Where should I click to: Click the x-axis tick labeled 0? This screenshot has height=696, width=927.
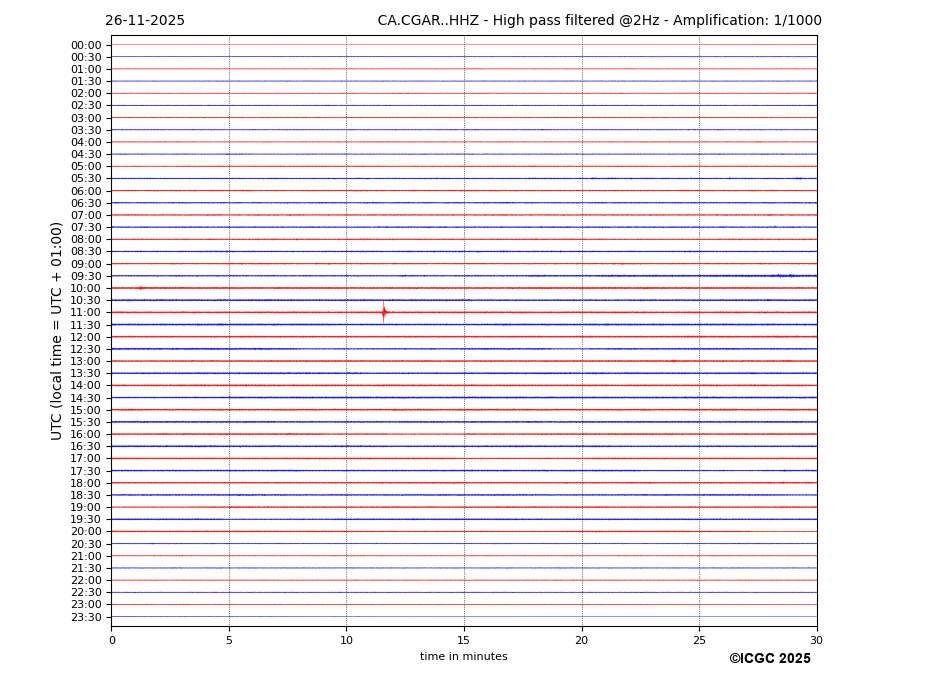[112, 640]
